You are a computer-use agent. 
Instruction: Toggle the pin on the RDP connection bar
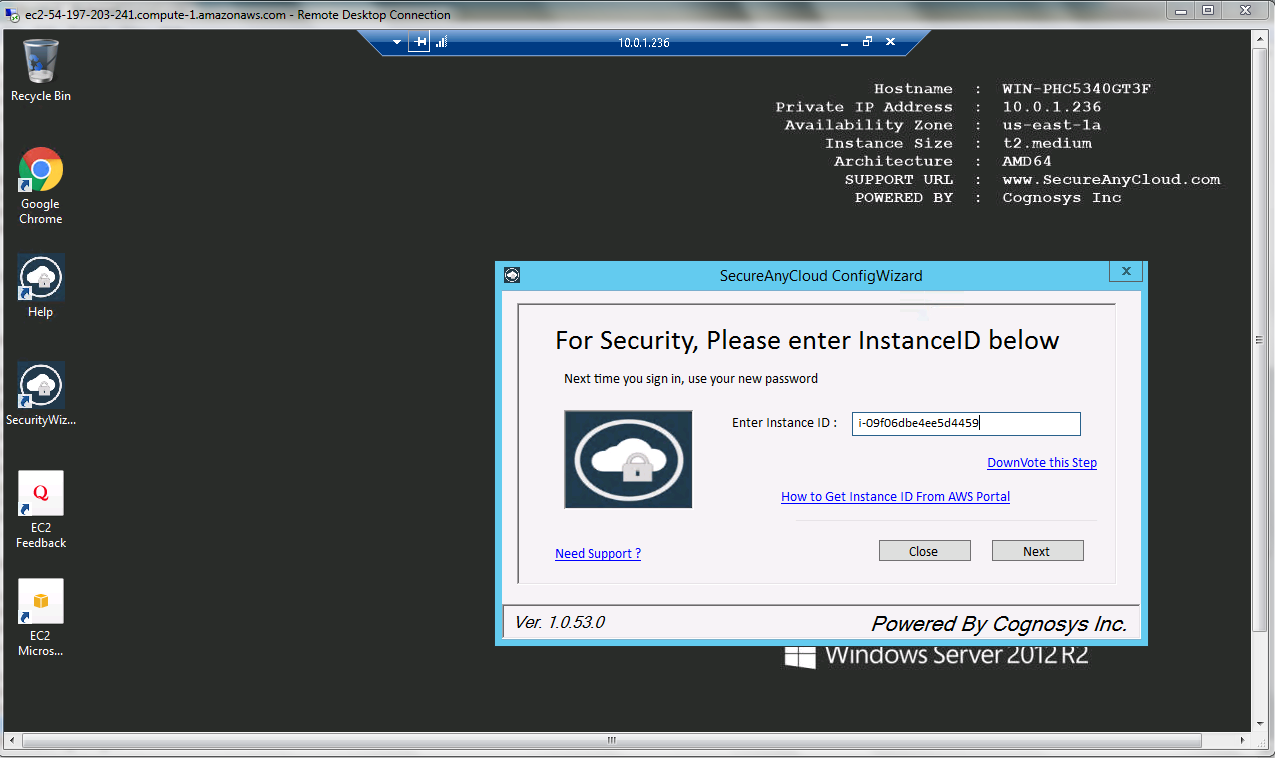(419, 42)
